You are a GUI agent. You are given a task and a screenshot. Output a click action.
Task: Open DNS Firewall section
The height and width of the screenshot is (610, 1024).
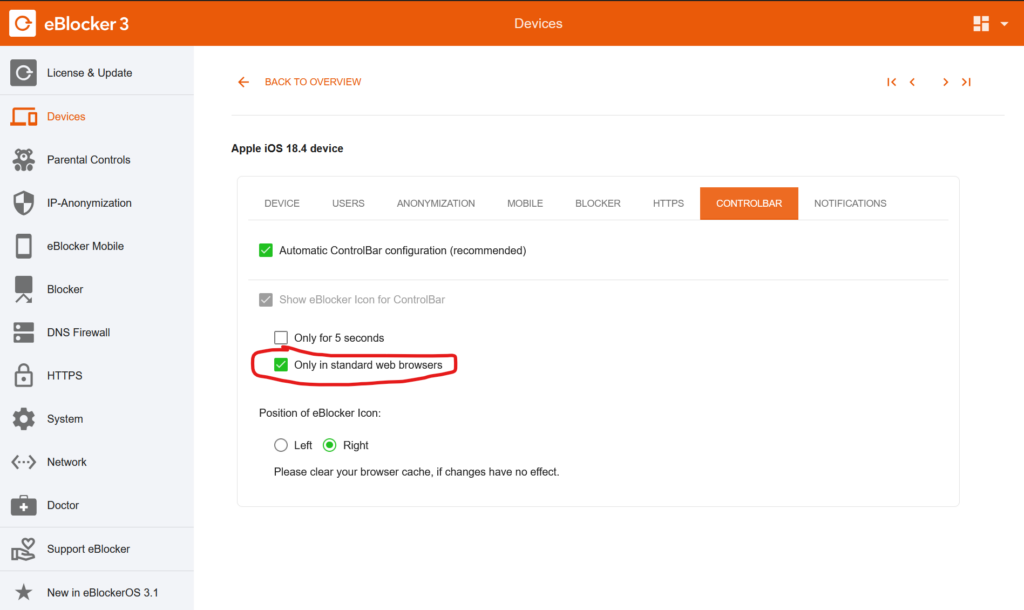click(x=97, y=332)
